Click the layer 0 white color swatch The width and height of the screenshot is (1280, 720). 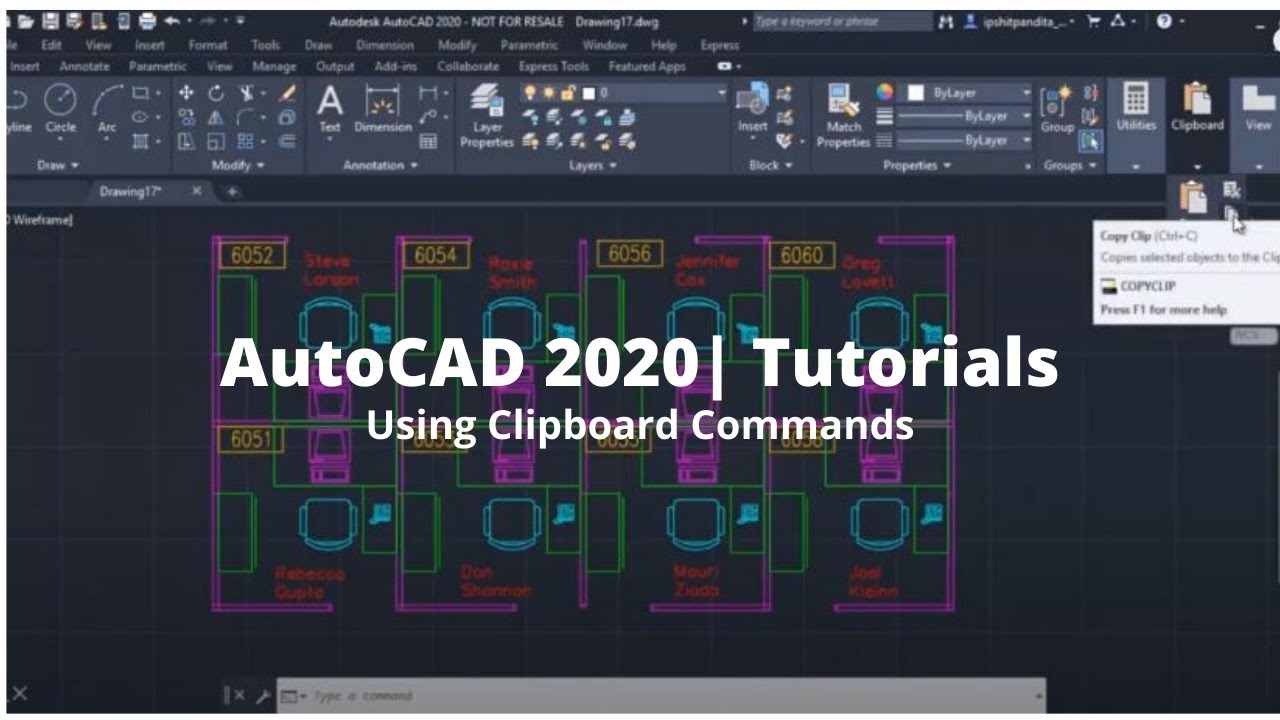tap(588, 93)
